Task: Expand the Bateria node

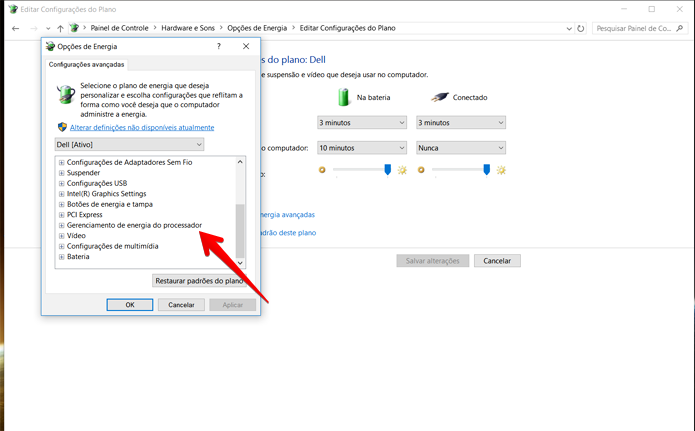Action: 62,257
